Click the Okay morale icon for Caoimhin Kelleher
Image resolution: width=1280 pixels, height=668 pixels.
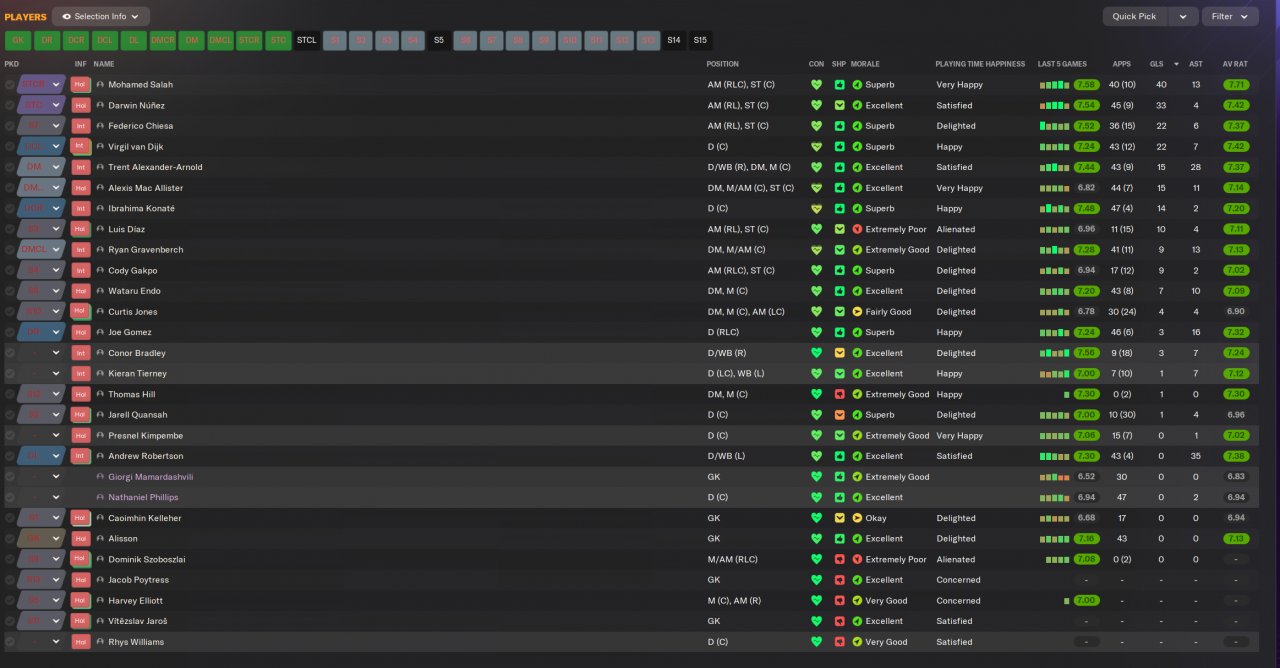[x=857, y=518]
